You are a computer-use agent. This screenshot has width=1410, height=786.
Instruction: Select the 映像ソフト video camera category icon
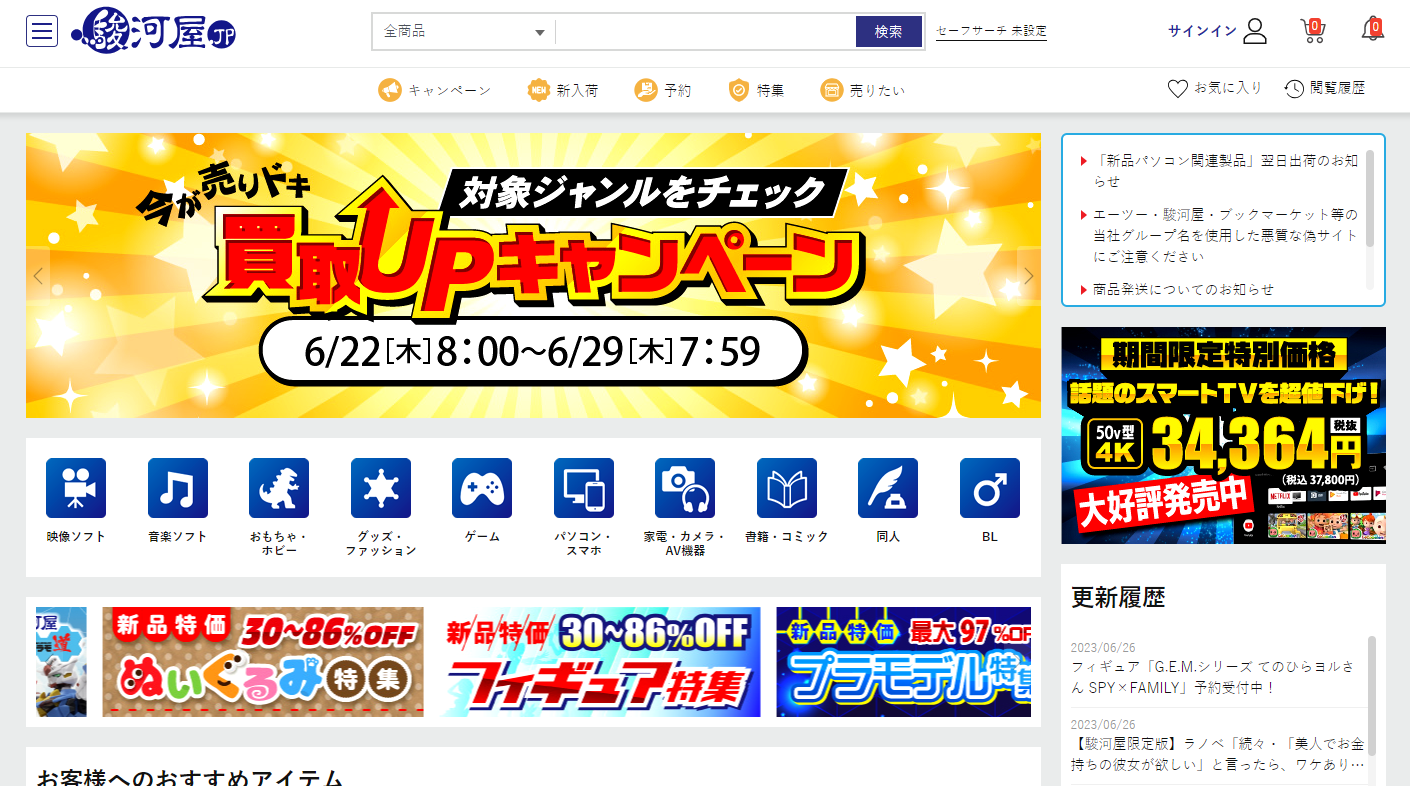point(76,488)
